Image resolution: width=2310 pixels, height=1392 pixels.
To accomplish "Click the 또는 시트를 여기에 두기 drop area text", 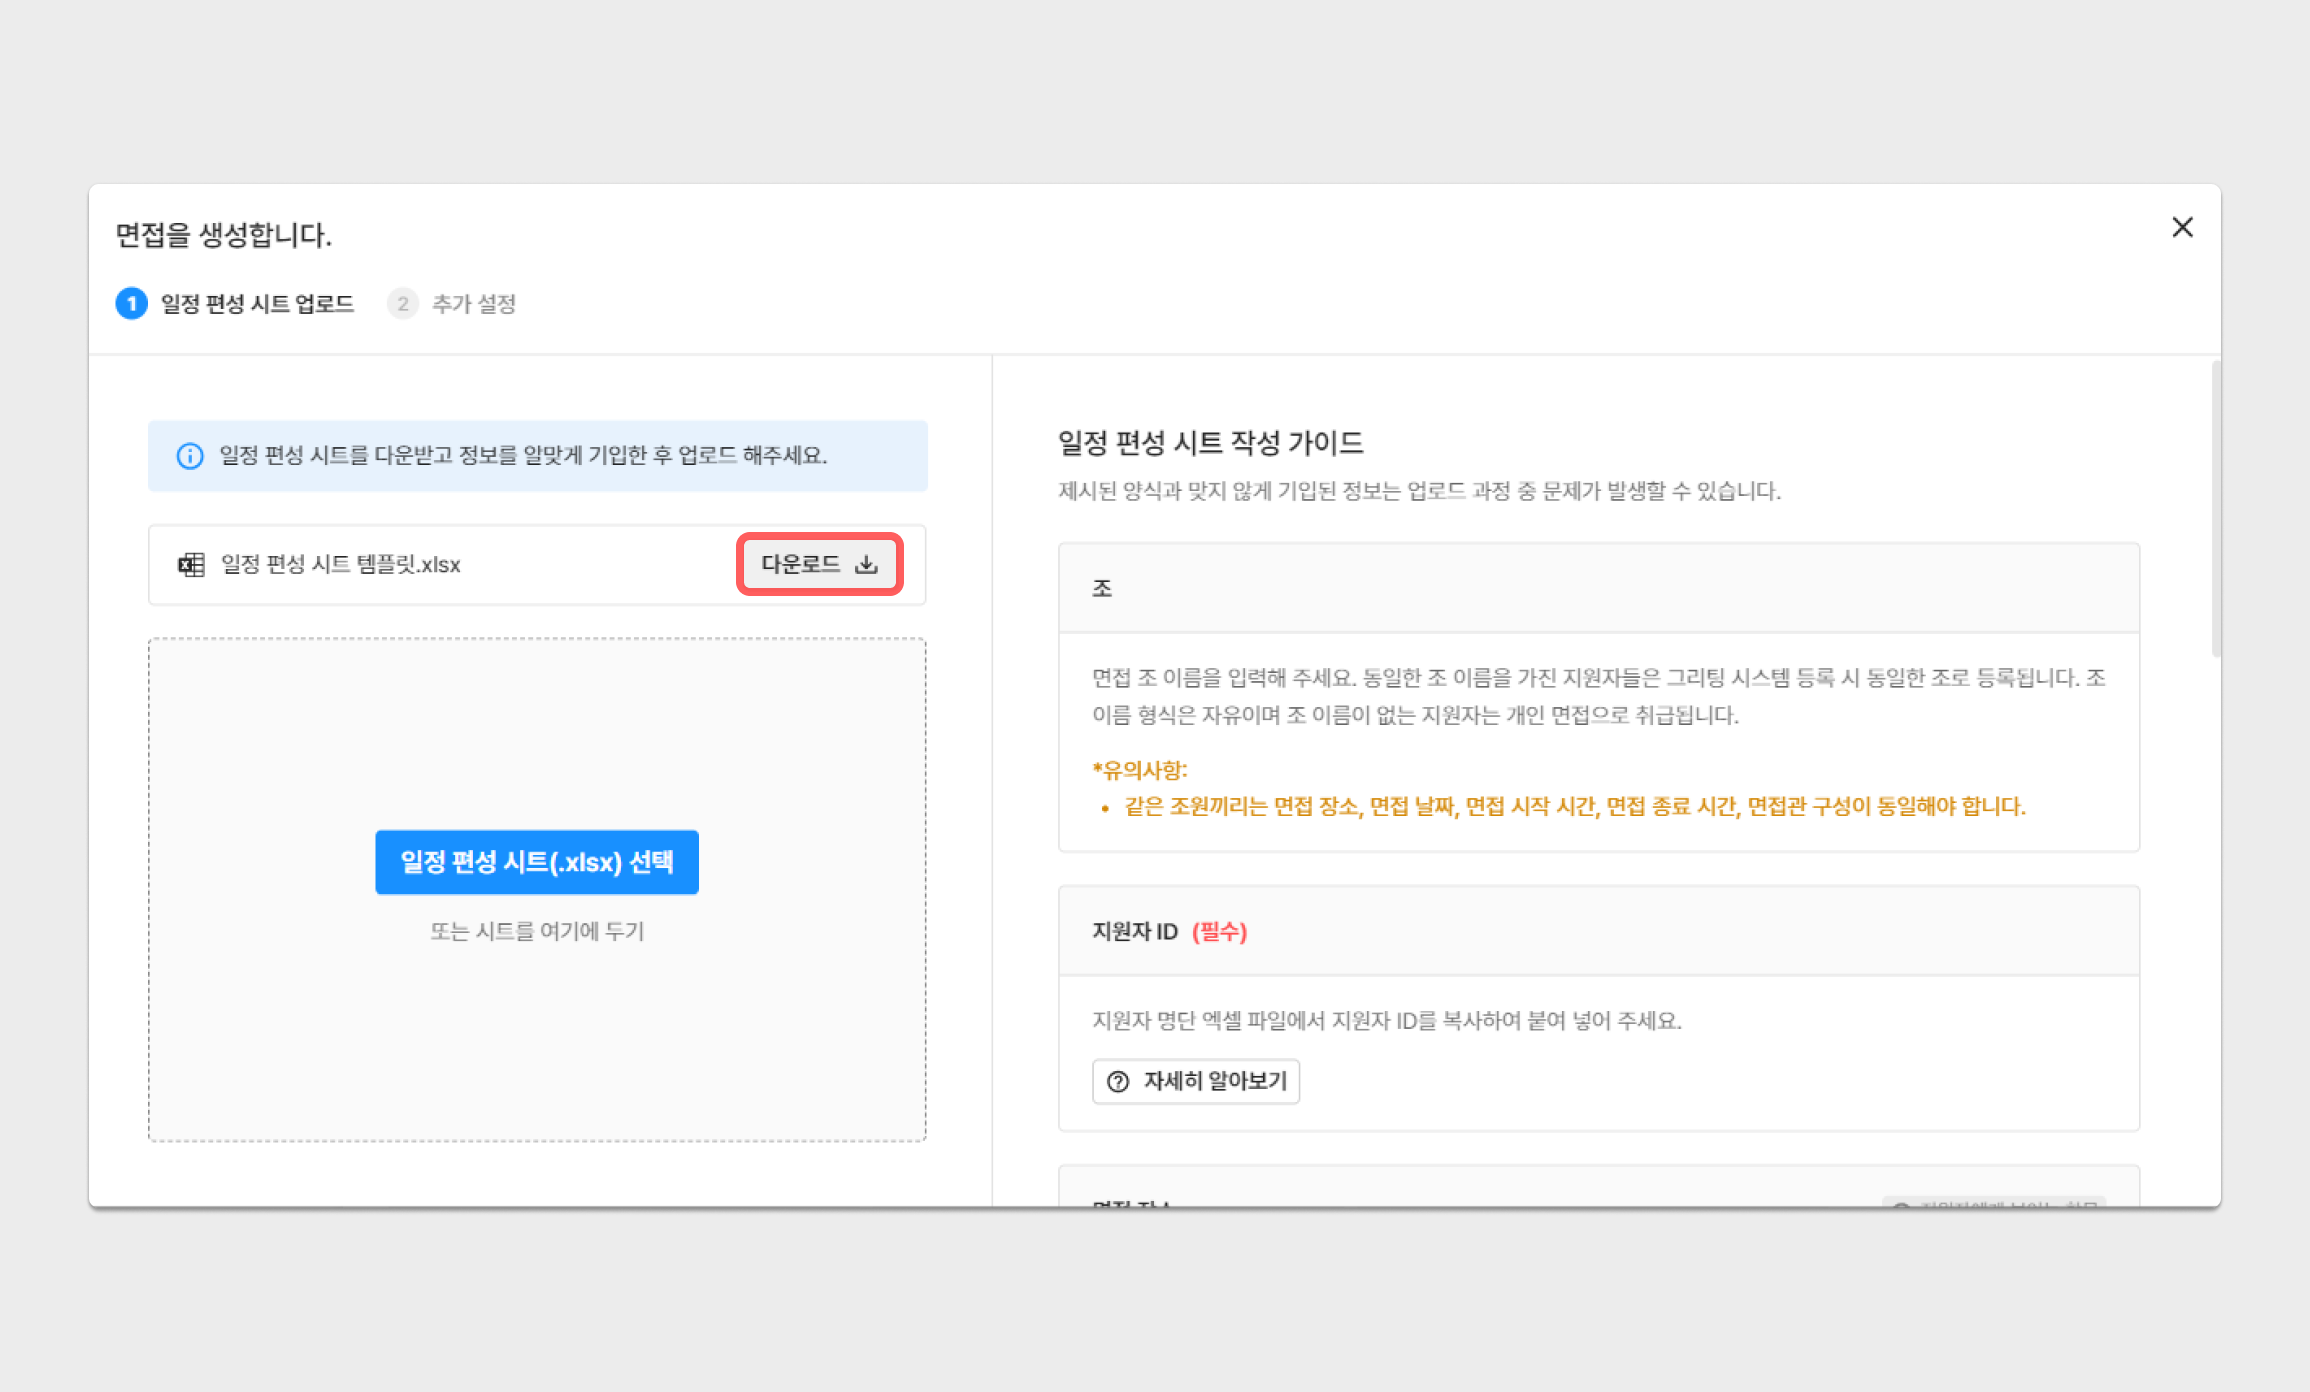I will pos(537,931).
